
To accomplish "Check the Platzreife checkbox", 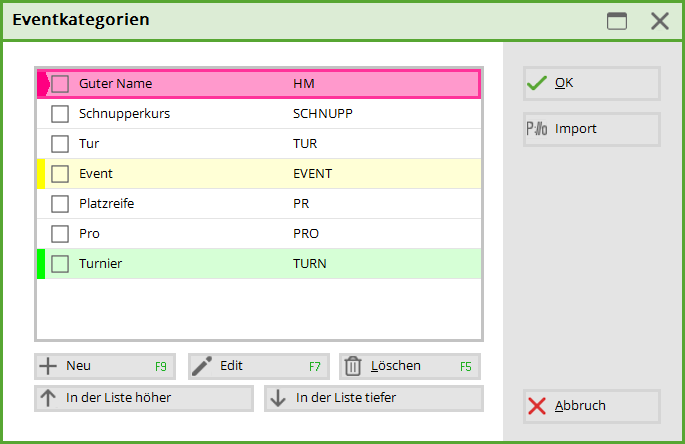I will pyautogui.click(x=60, y=204).
